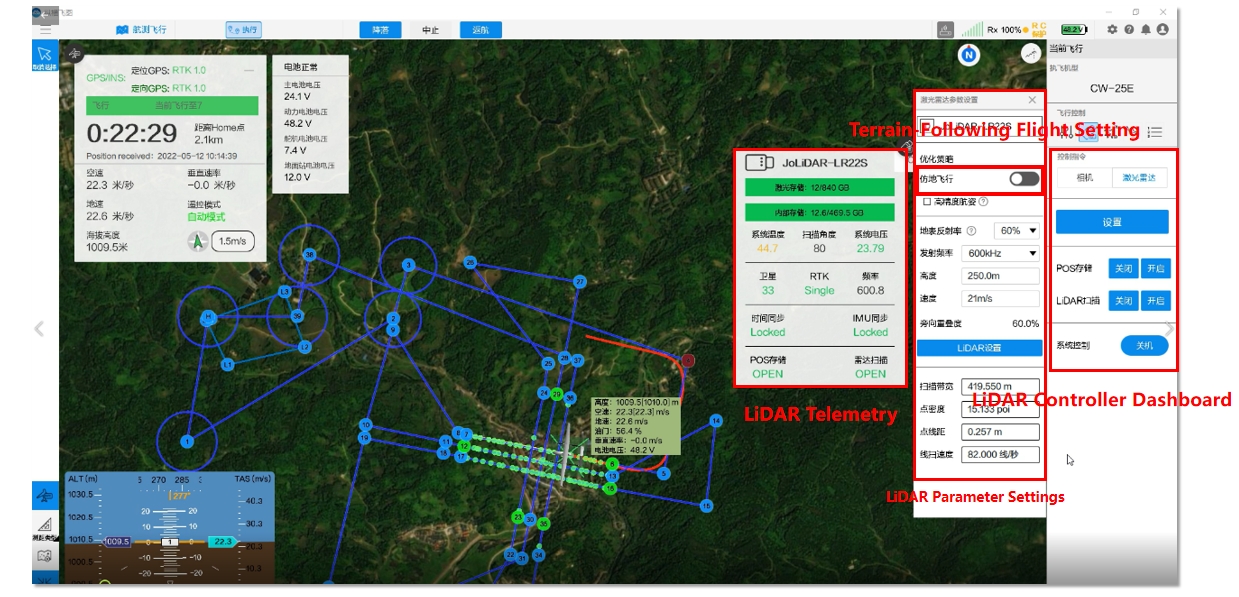Click the RC MP link status indicator

1039,30
